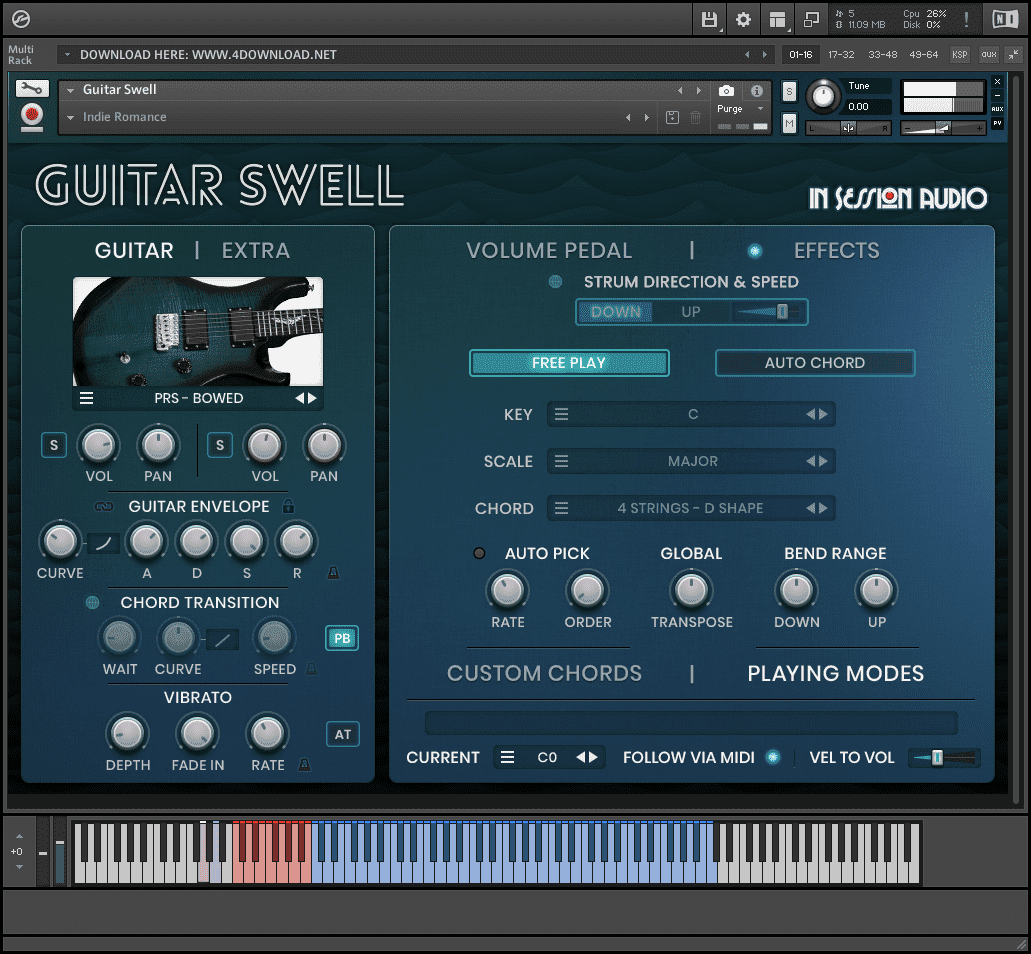The width and height of the screenshot is (1031, 954).
Task: Click the Kontakt logo icon at top left
Action: [21, 19]
